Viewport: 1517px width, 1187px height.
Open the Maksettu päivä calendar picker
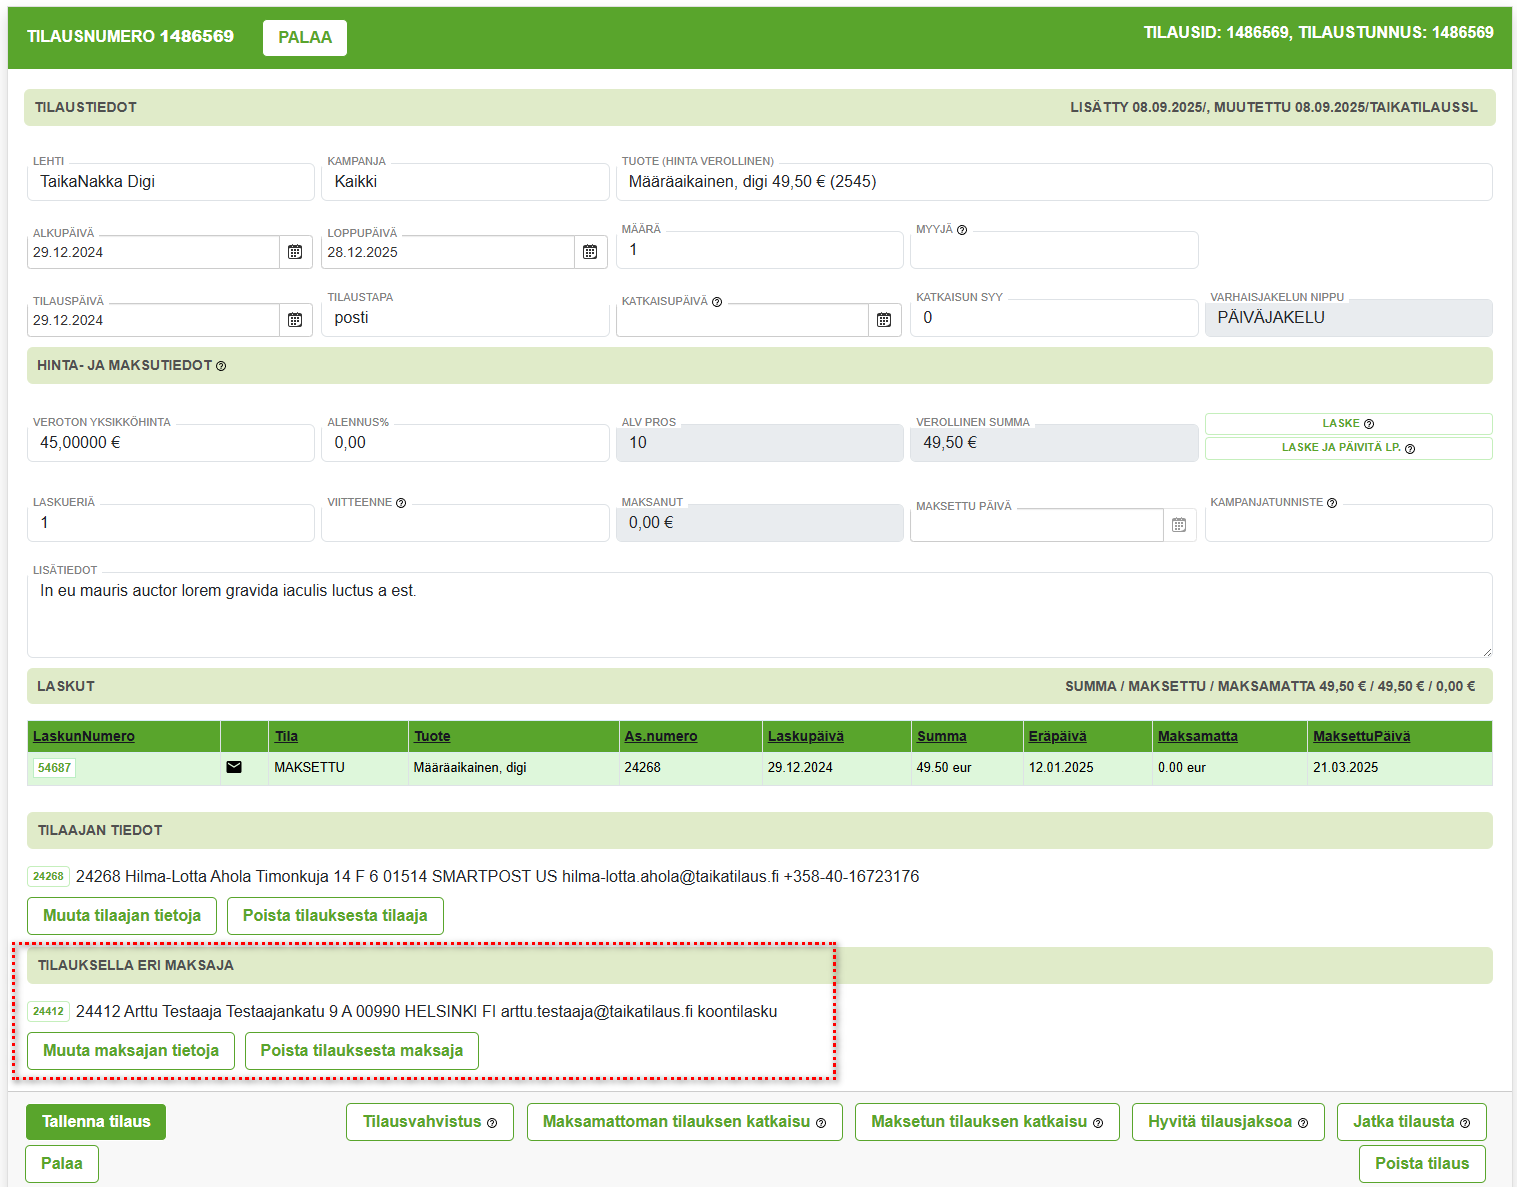(1179, 525)
